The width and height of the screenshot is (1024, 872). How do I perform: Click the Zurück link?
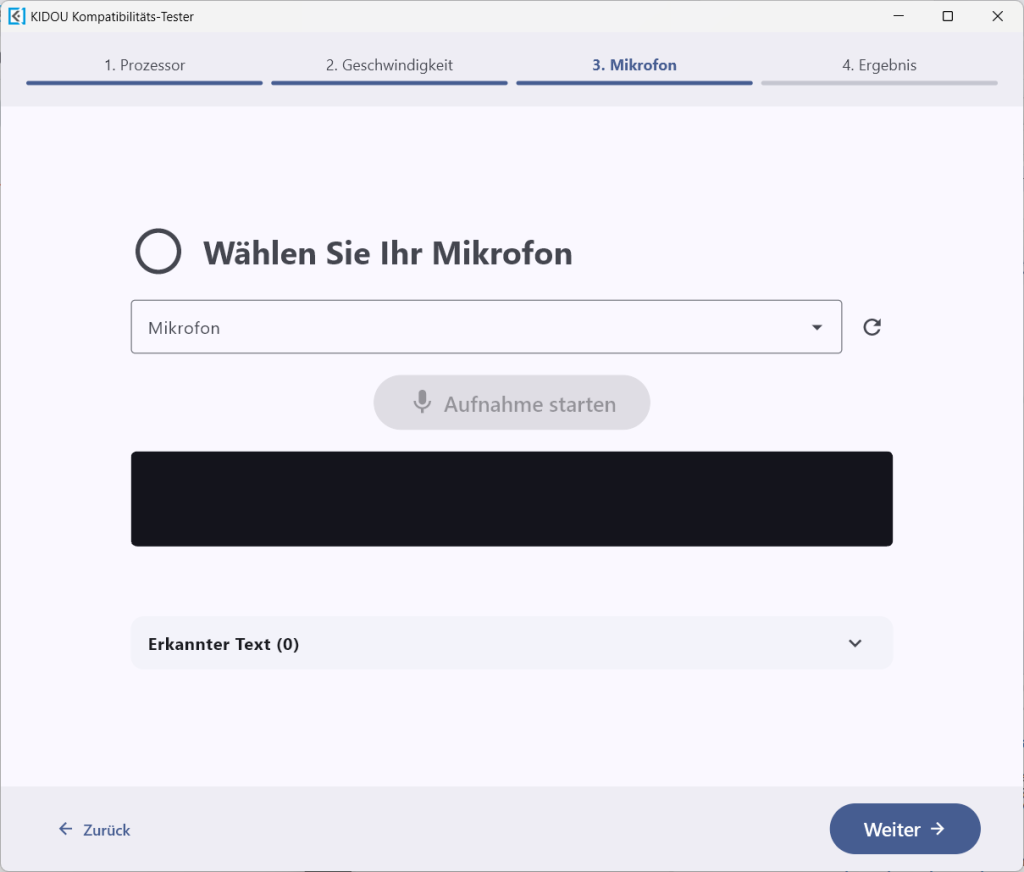pyautogui.click(x=95, y=830)
